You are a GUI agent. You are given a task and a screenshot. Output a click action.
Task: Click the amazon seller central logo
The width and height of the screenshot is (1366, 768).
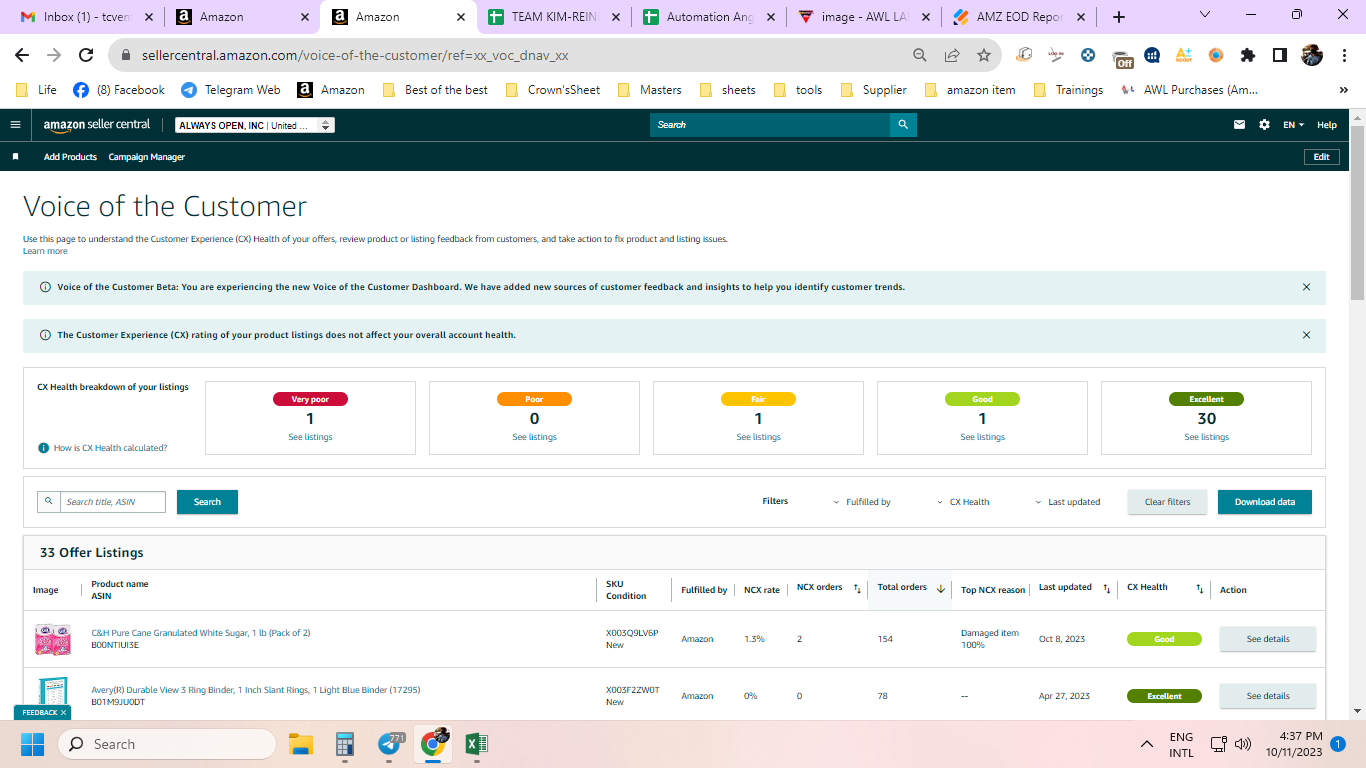click(97, 125)
